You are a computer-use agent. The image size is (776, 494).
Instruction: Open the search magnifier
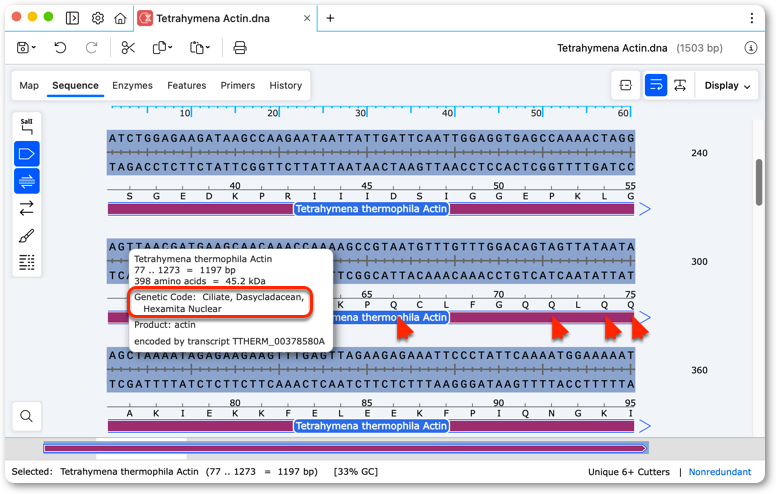(x=27, y=416)
